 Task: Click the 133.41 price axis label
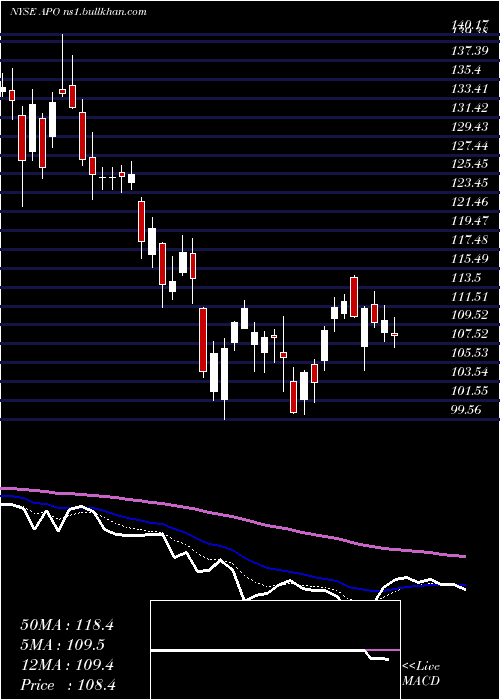(x=469, y=89)
